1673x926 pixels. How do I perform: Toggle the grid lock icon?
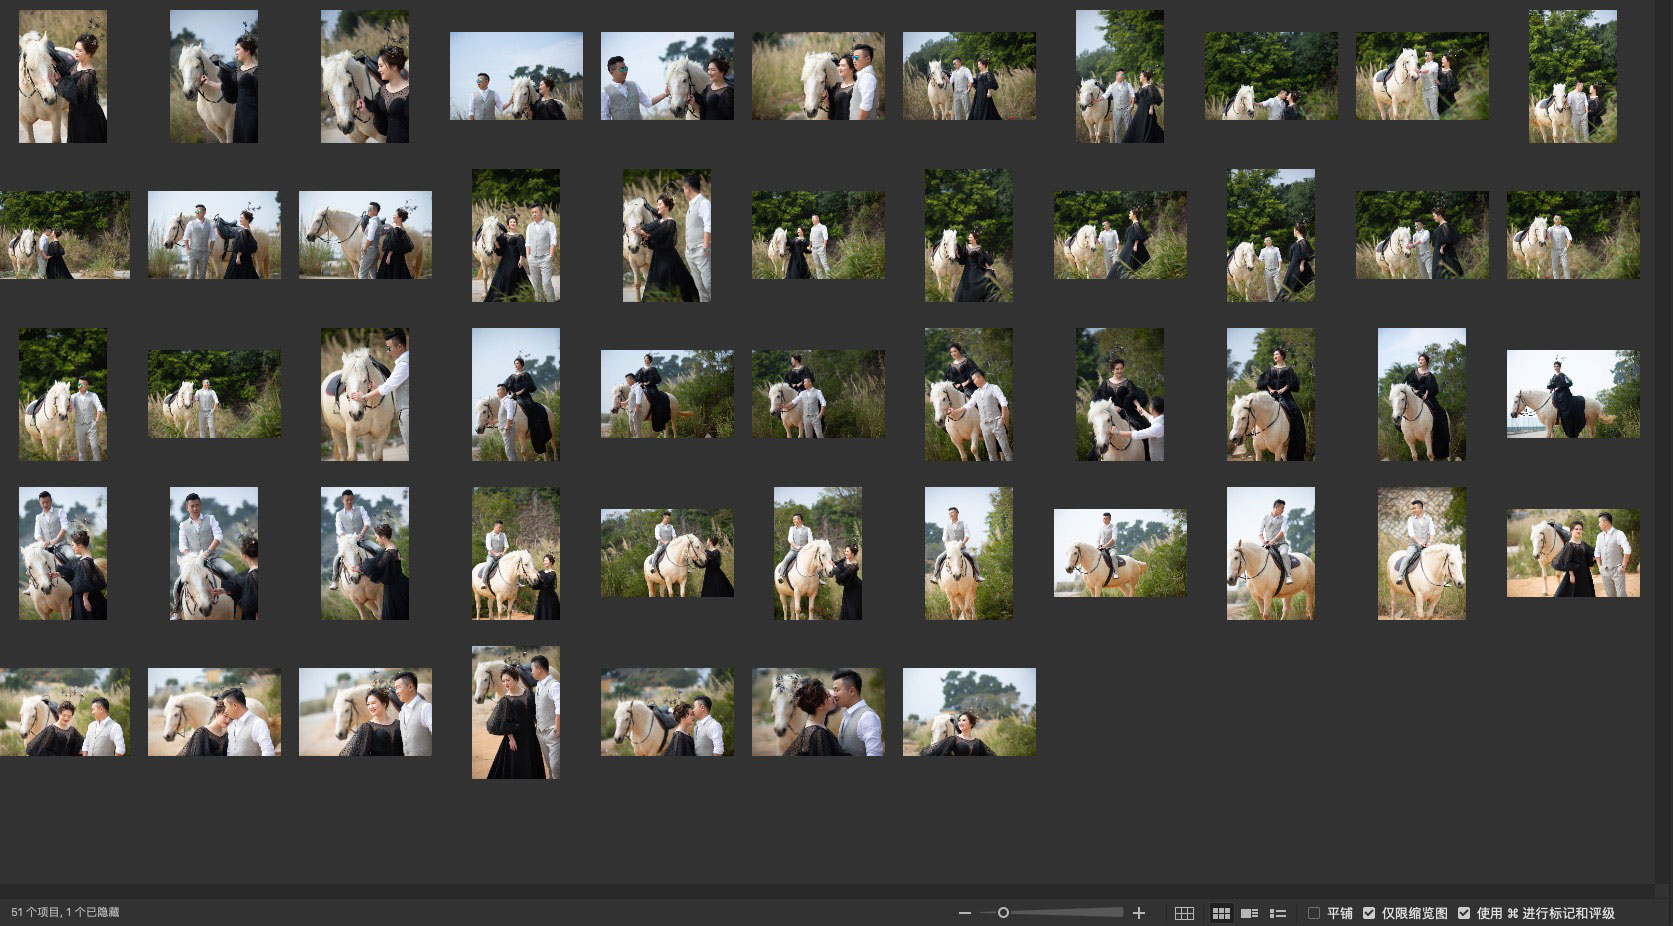tap(1184, 913)
